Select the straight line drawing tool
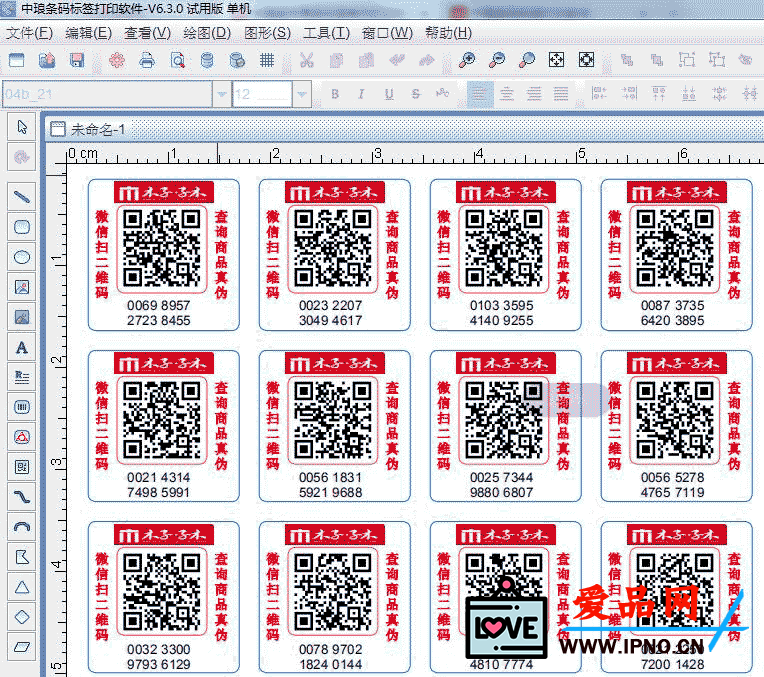 coord(22,197)
